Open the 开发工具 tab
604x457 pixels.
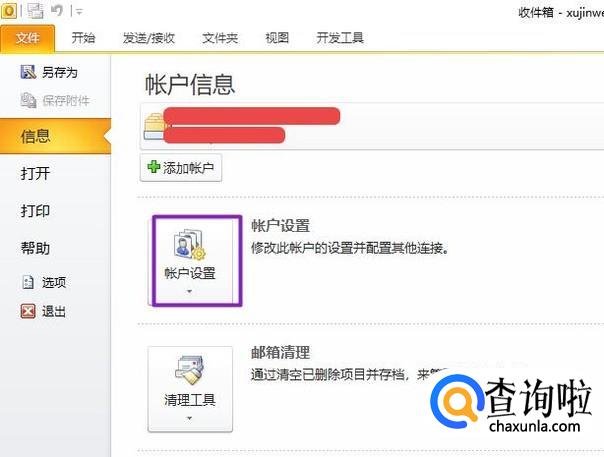pos(340,38)
